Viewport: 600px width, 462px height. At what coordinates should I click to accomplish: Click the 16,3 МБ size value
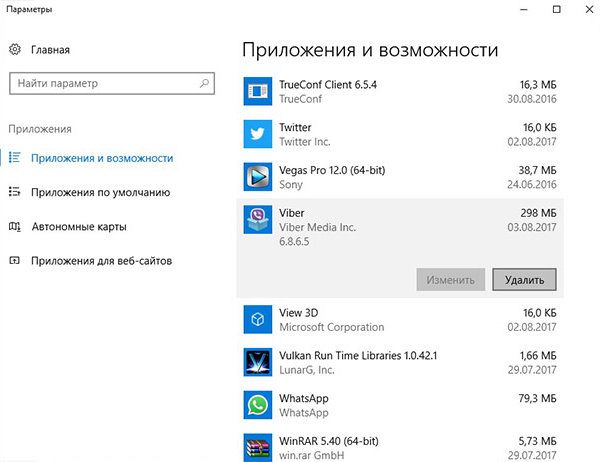point(538,85)
